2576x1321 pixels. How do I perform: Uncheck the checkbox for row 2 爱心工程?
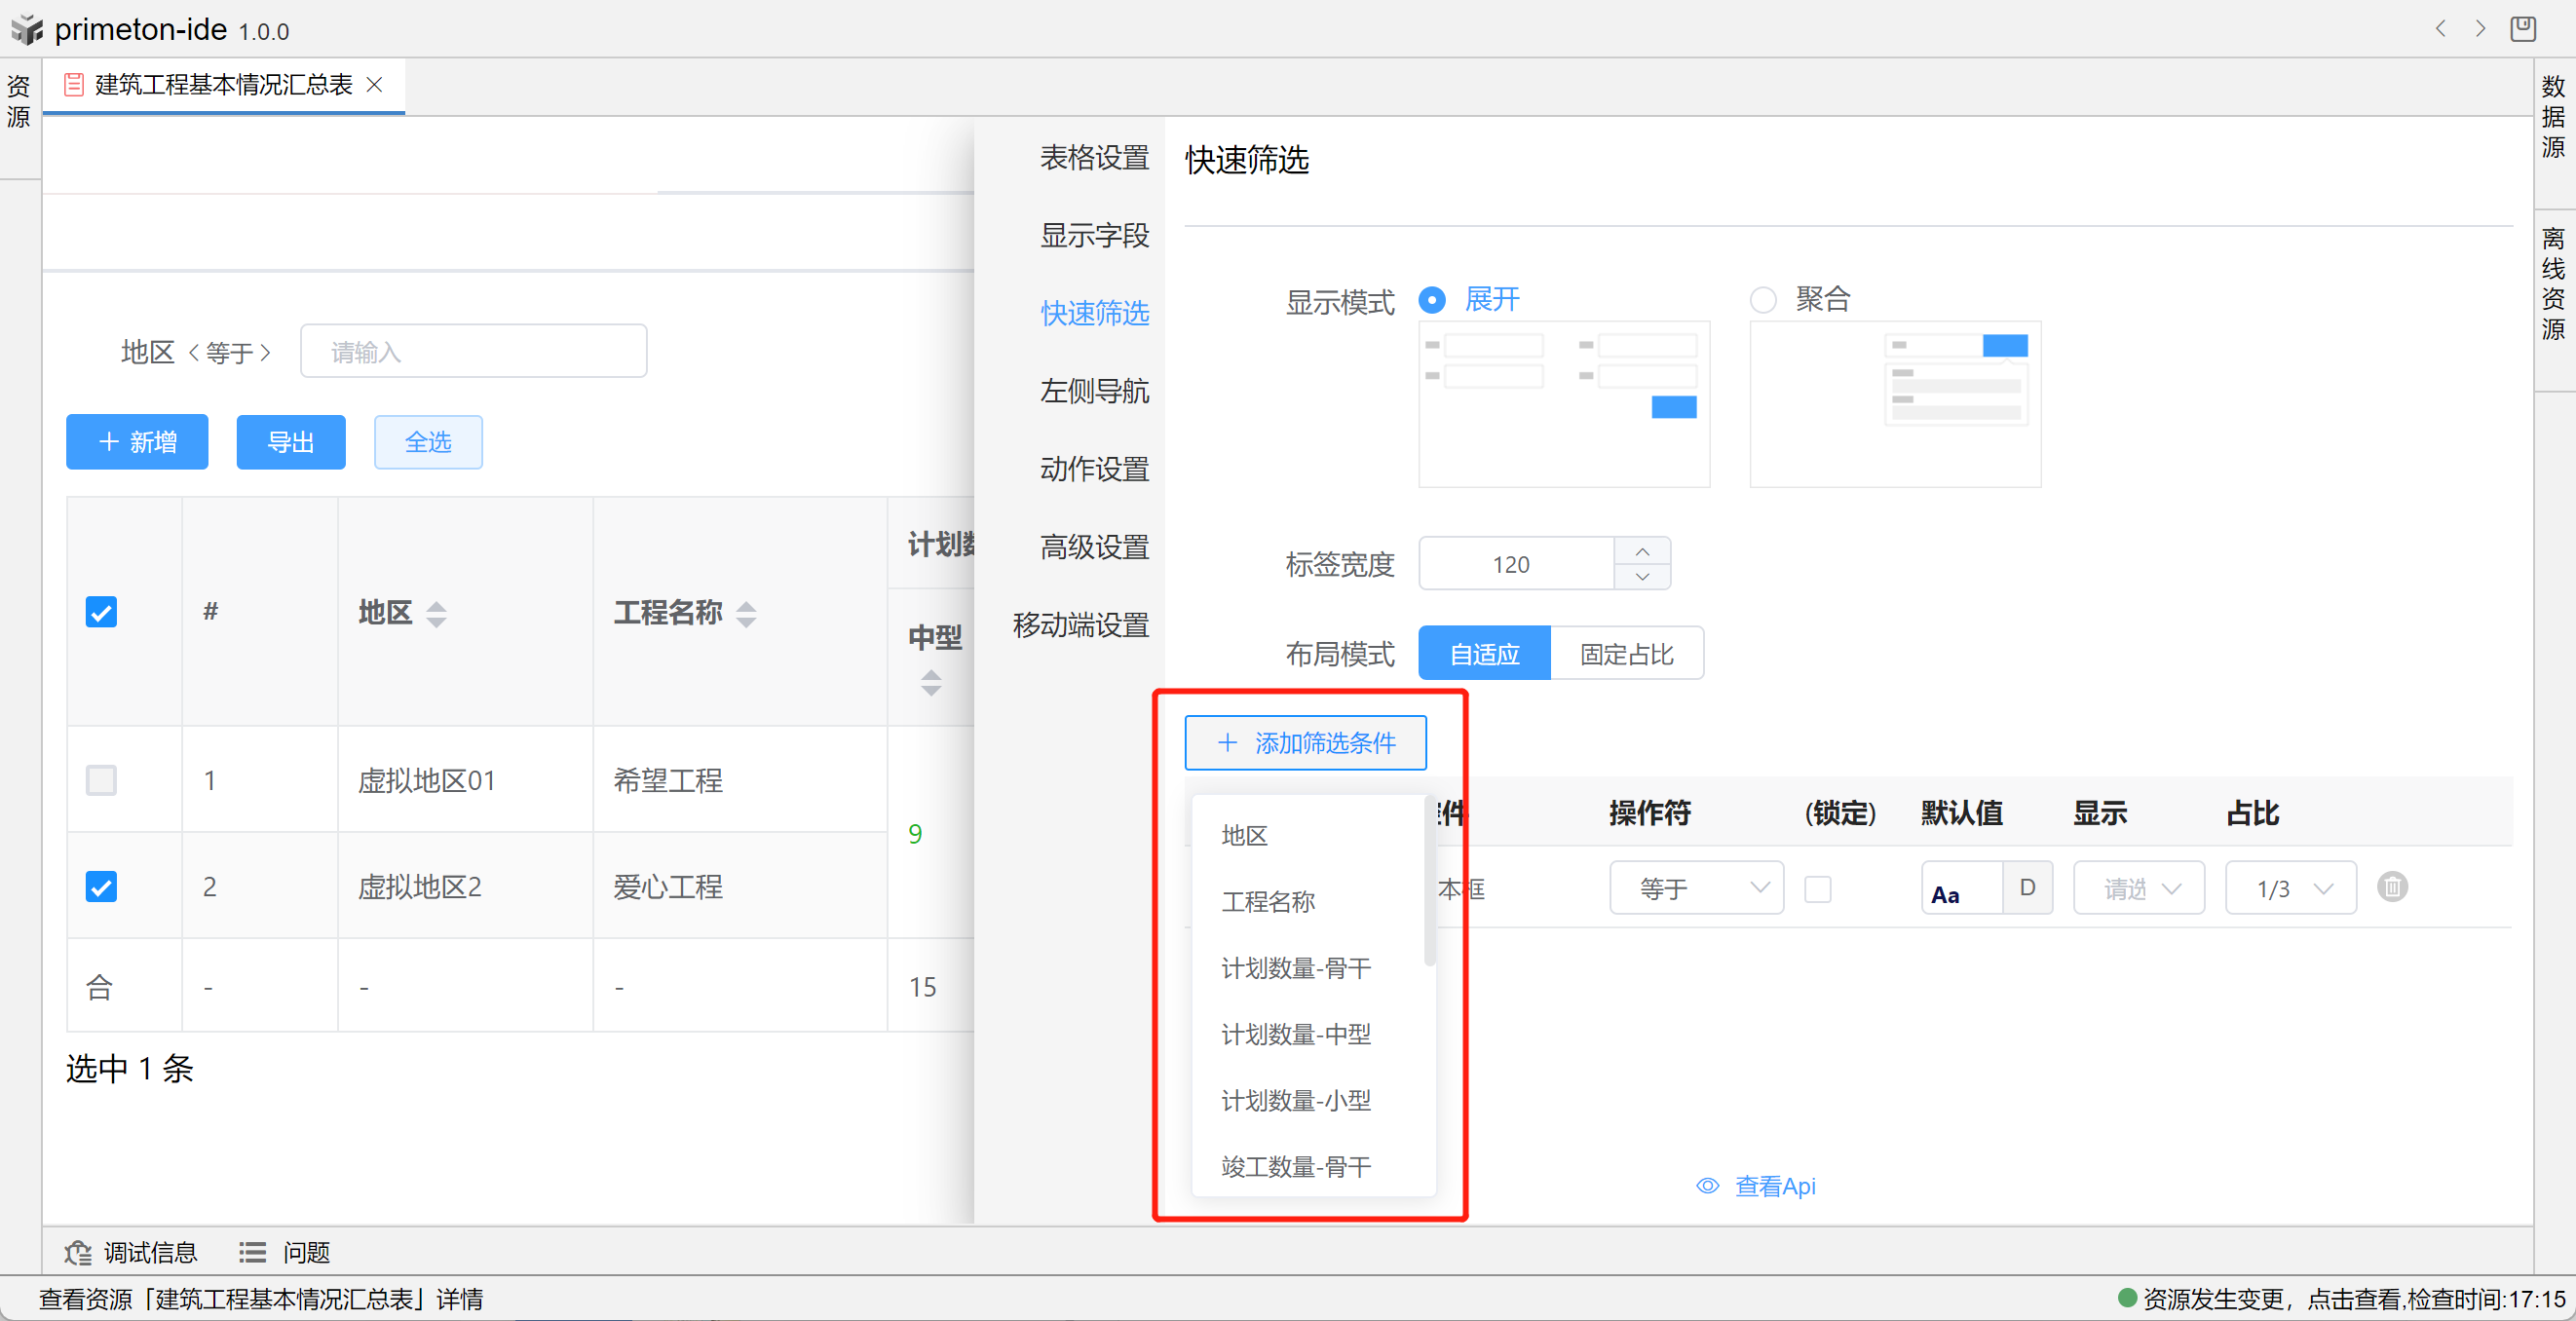(x=101, y=887)
